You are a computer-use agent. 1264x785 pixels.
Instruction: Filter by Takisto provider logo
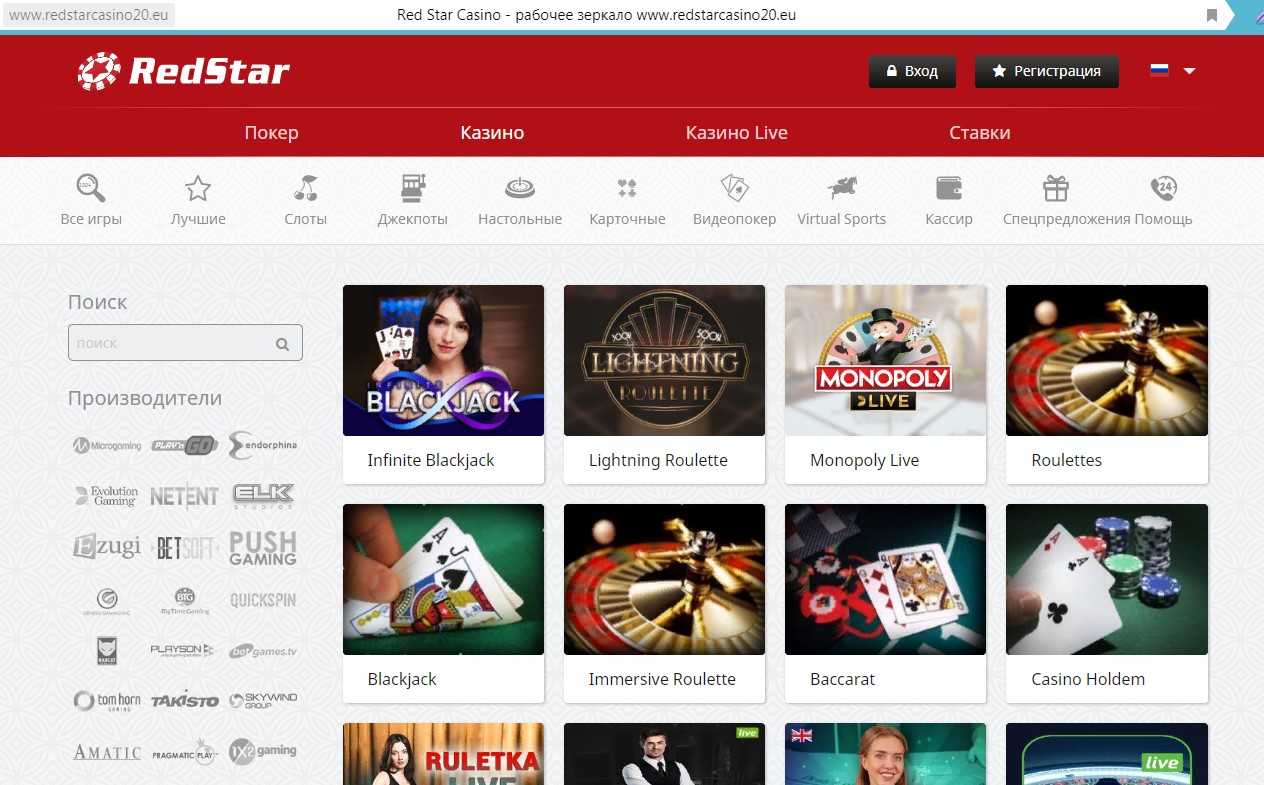185,701
